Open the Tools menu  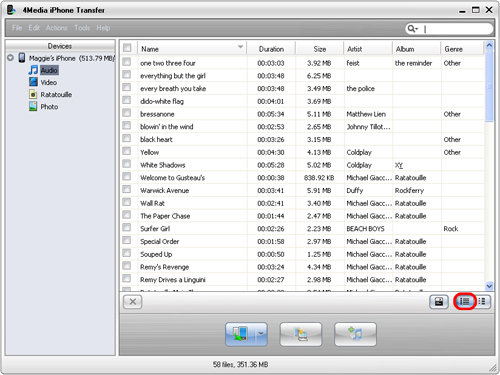point(82,28)
